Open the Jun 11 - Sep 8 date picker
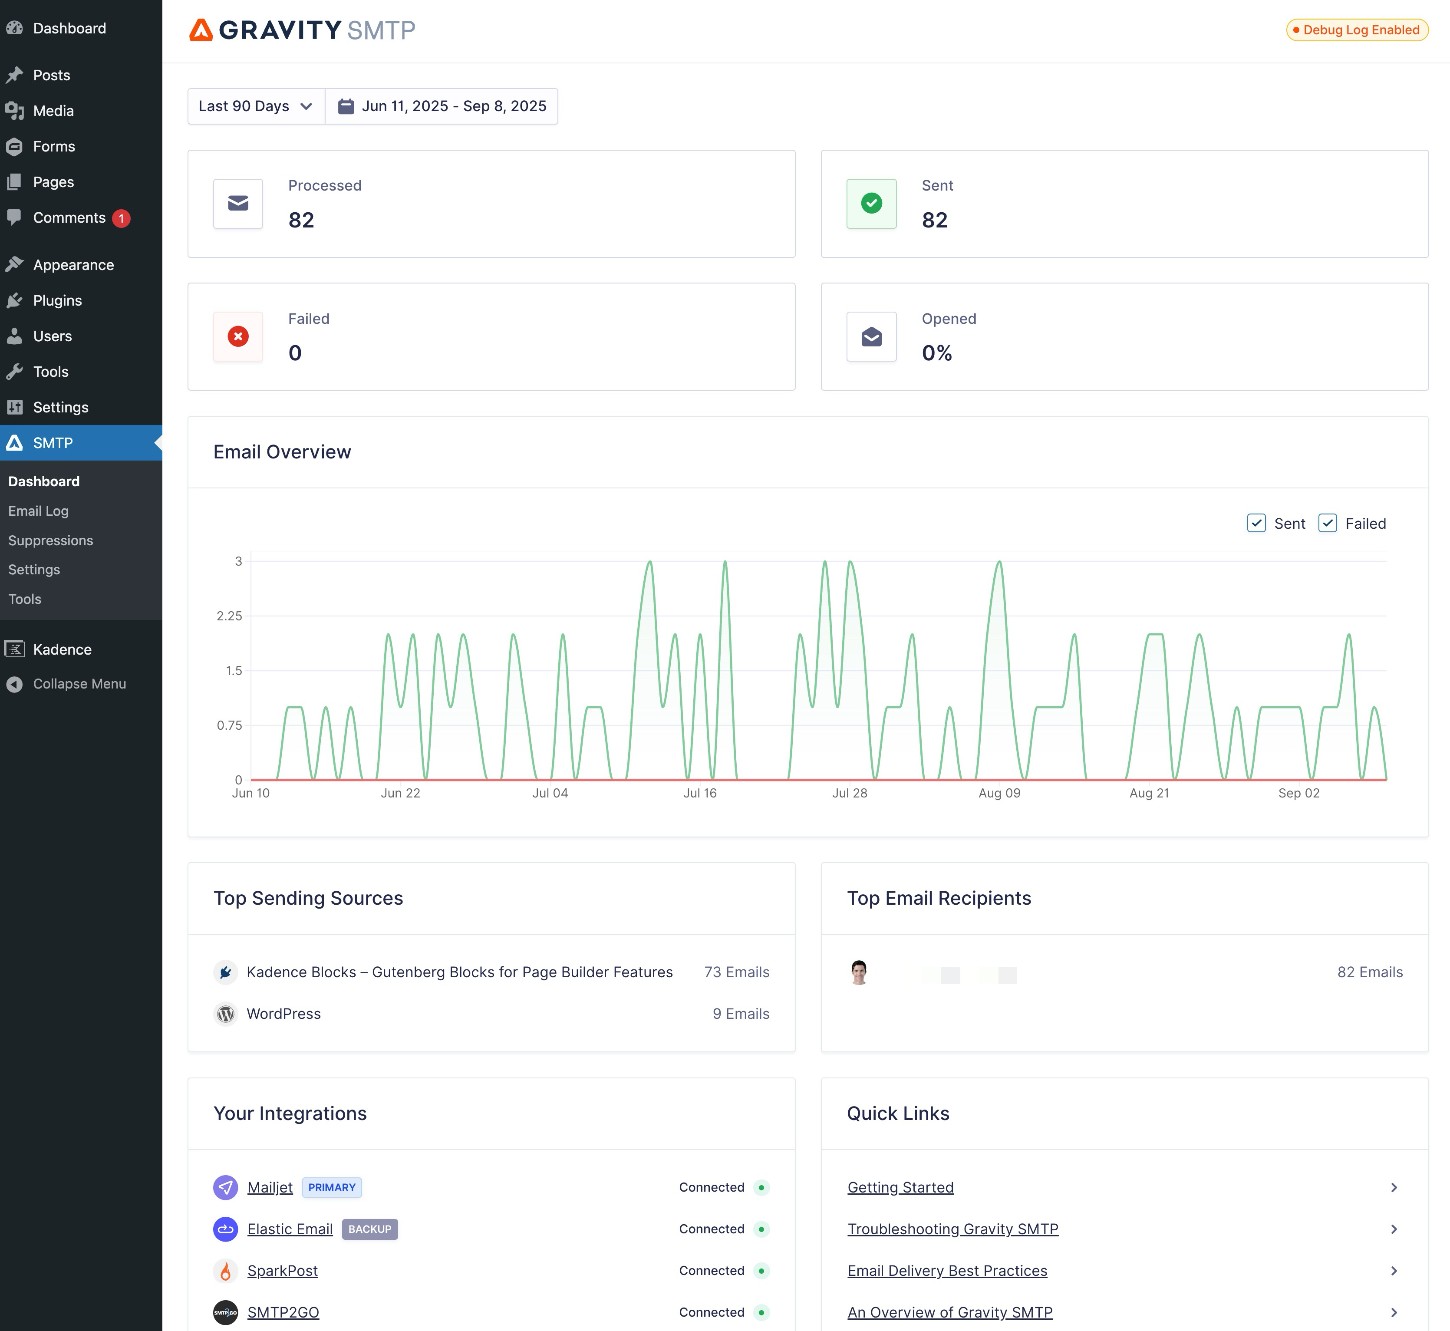The width and height of the screenshot is (1450, 1331). click(442, 106)
